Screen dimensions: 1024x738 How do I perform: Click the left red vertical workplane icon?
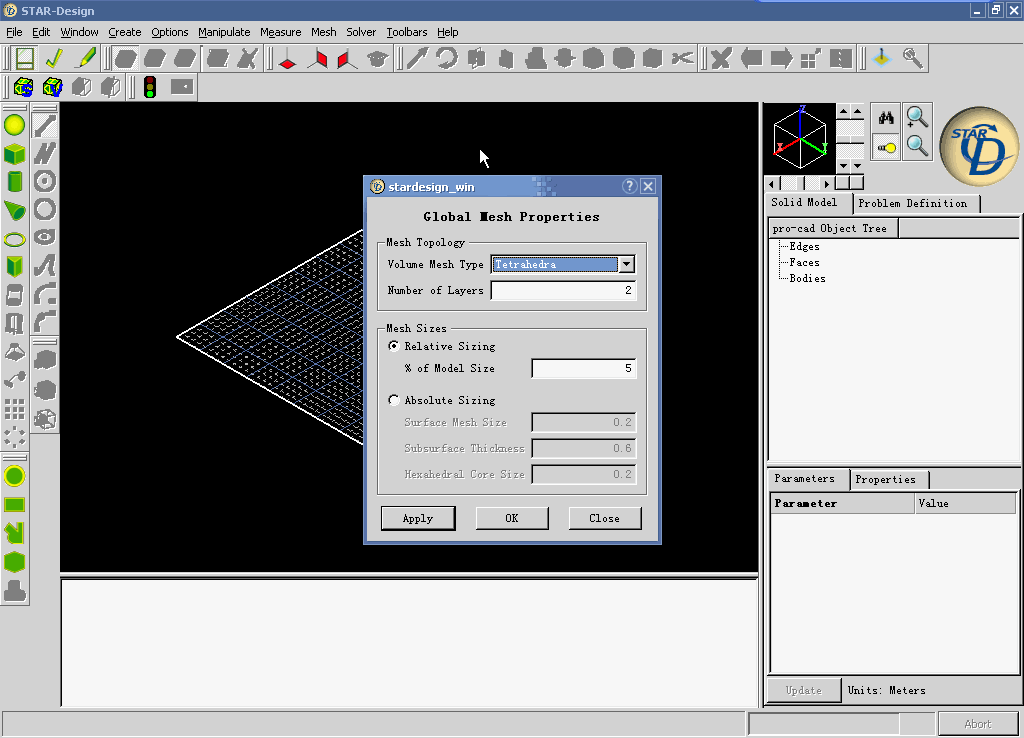pos(317,58)
